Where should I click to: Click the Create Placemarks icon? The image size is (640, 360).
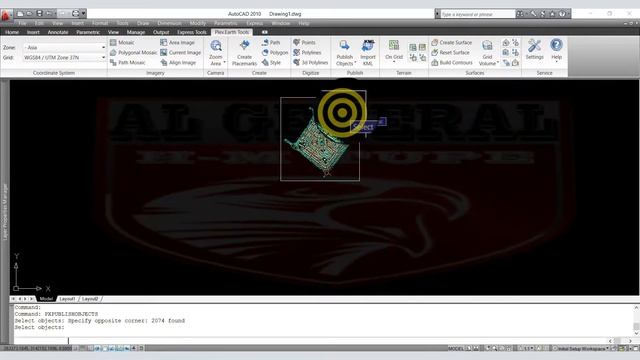coord(244,46)
